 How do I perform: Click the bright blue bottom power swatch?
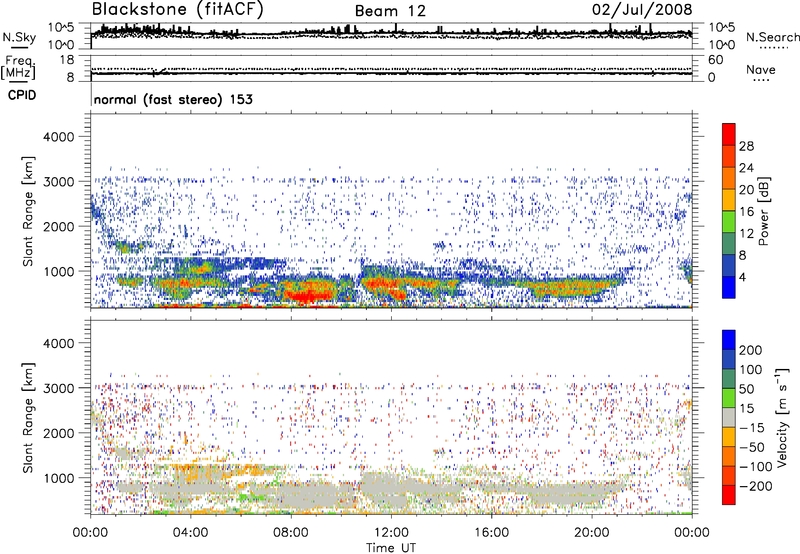(x=729, y=287)
